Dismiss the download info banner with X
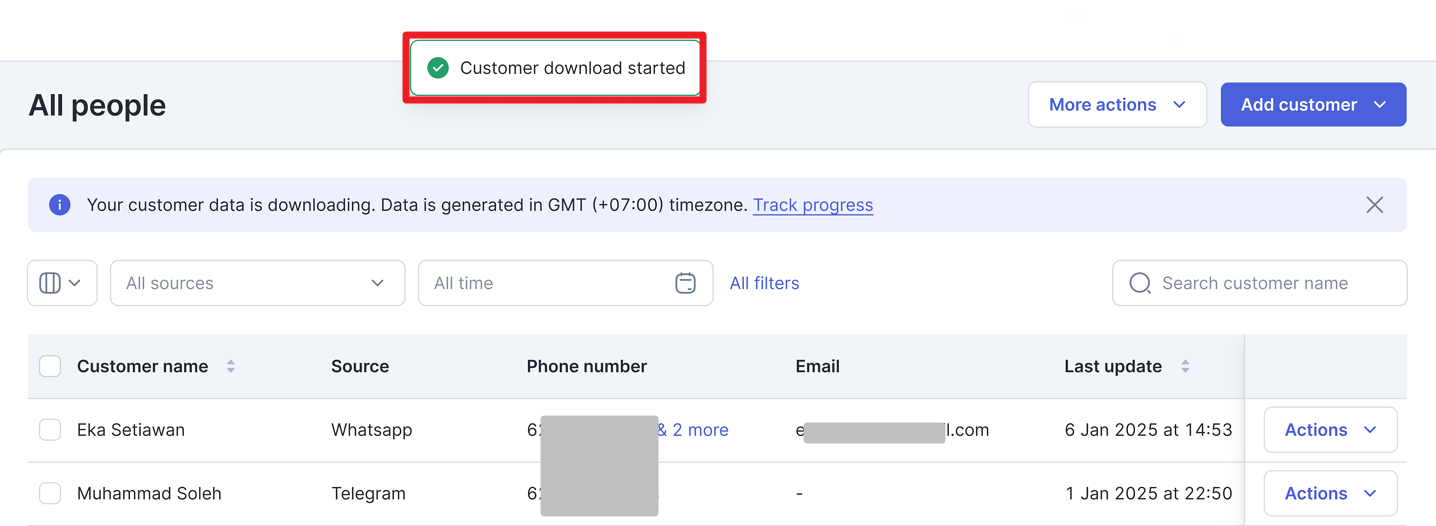This screenshot has width=1436, height=526. click(x=1375, y=205)
